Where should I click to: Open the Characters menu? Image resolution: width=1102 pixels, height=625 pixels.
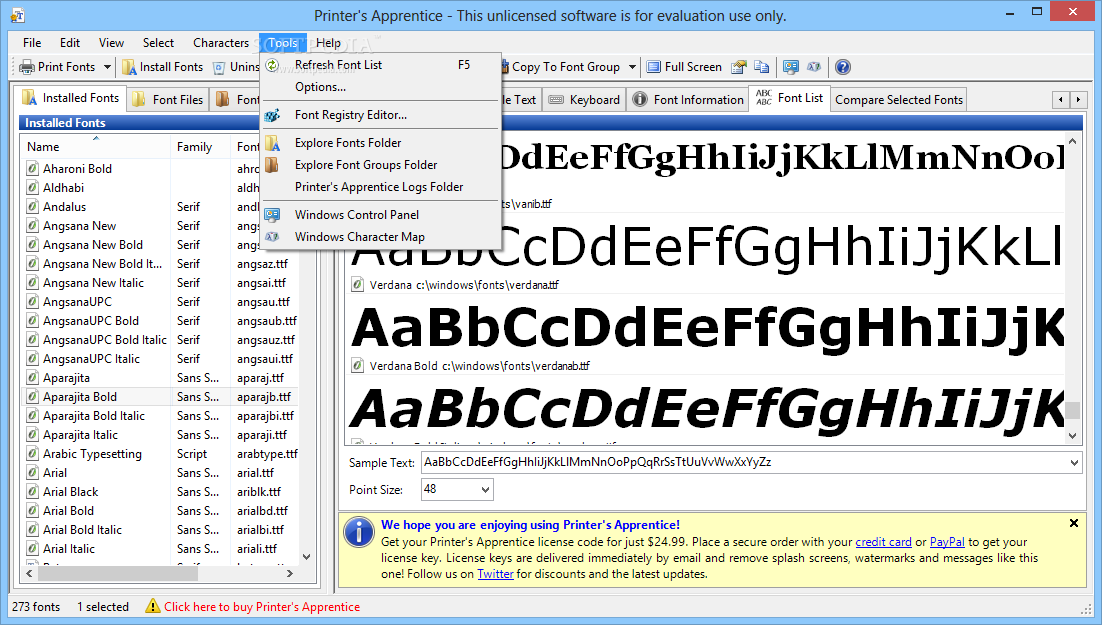tap(221, 43)
